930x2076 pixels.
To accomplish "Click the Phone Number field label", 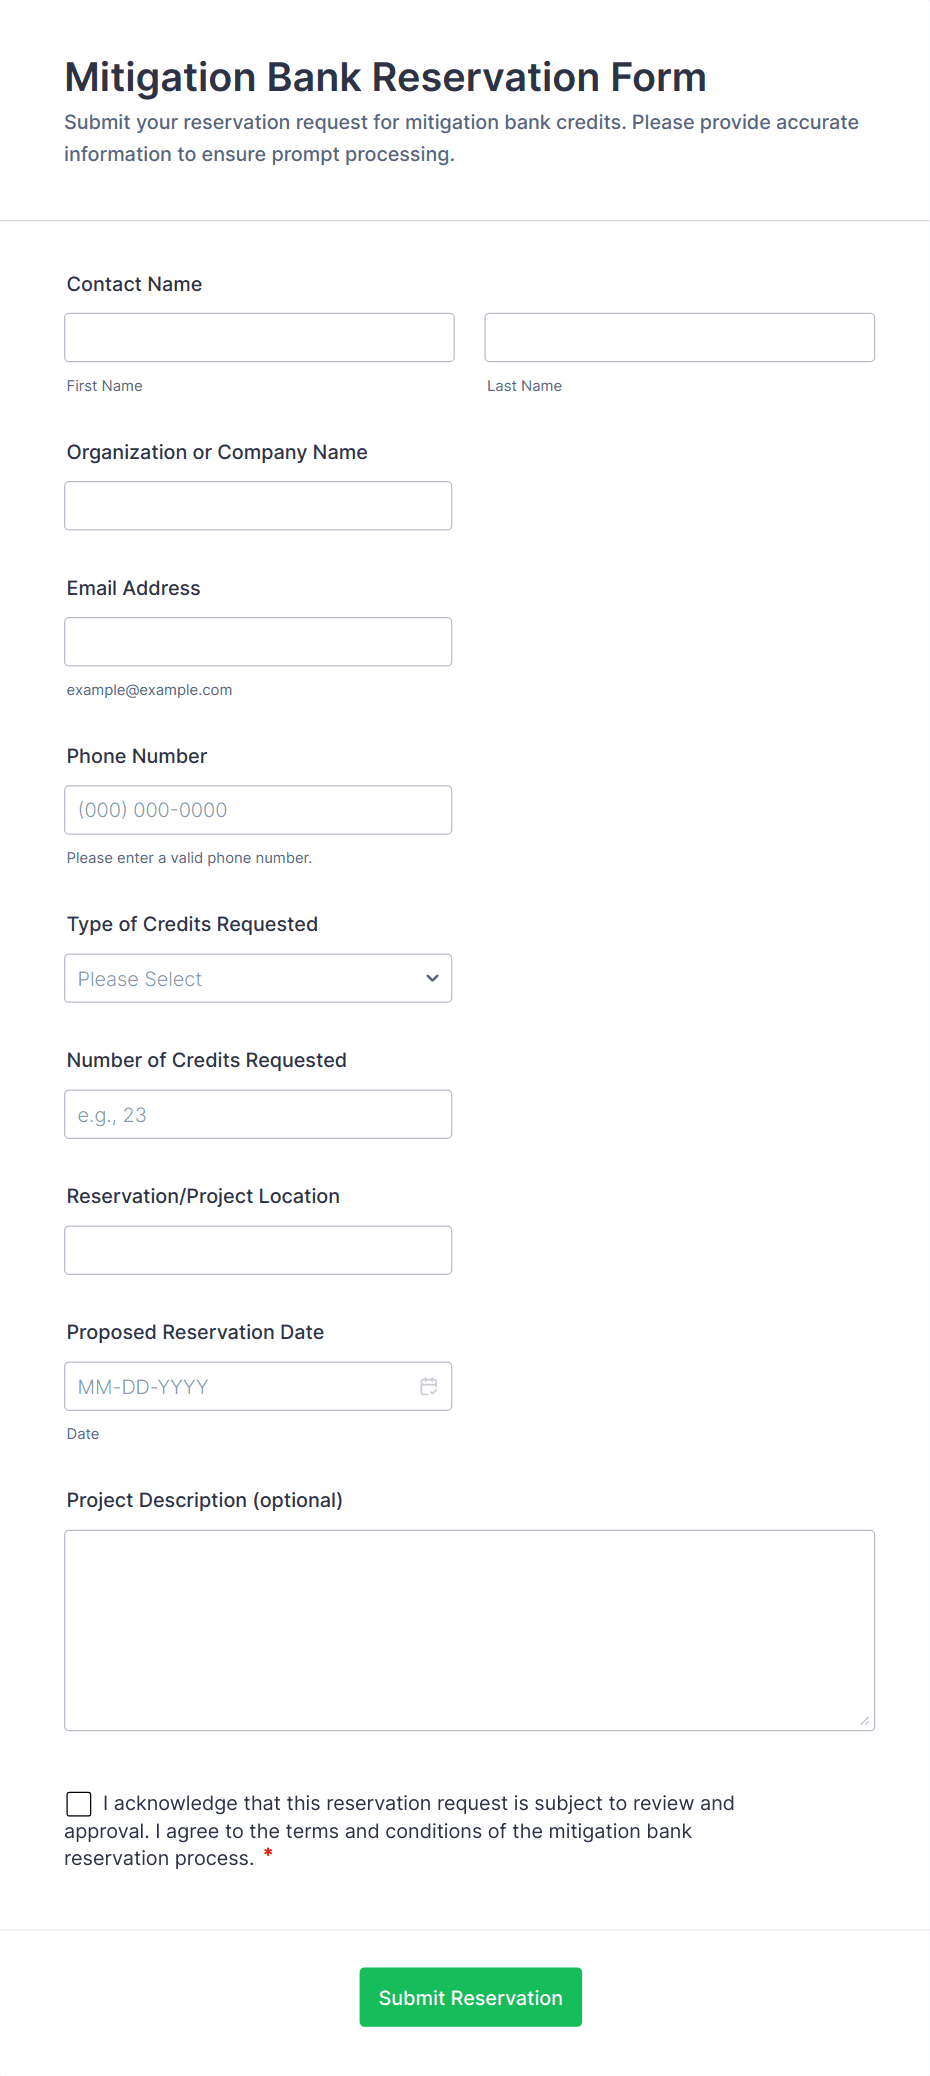I will (x=137, y=756).
